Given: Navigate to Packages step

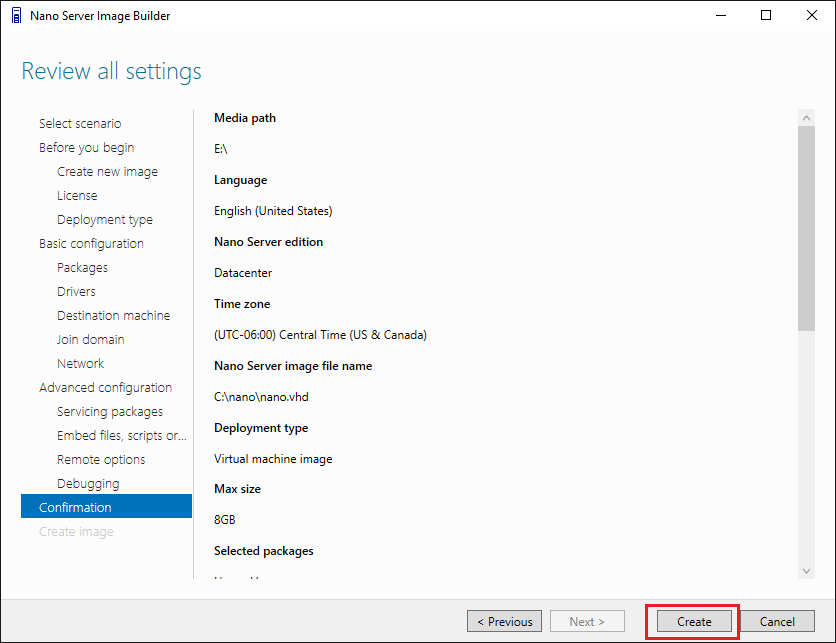Looking at the screenshot, I should (x=82, y=268).
